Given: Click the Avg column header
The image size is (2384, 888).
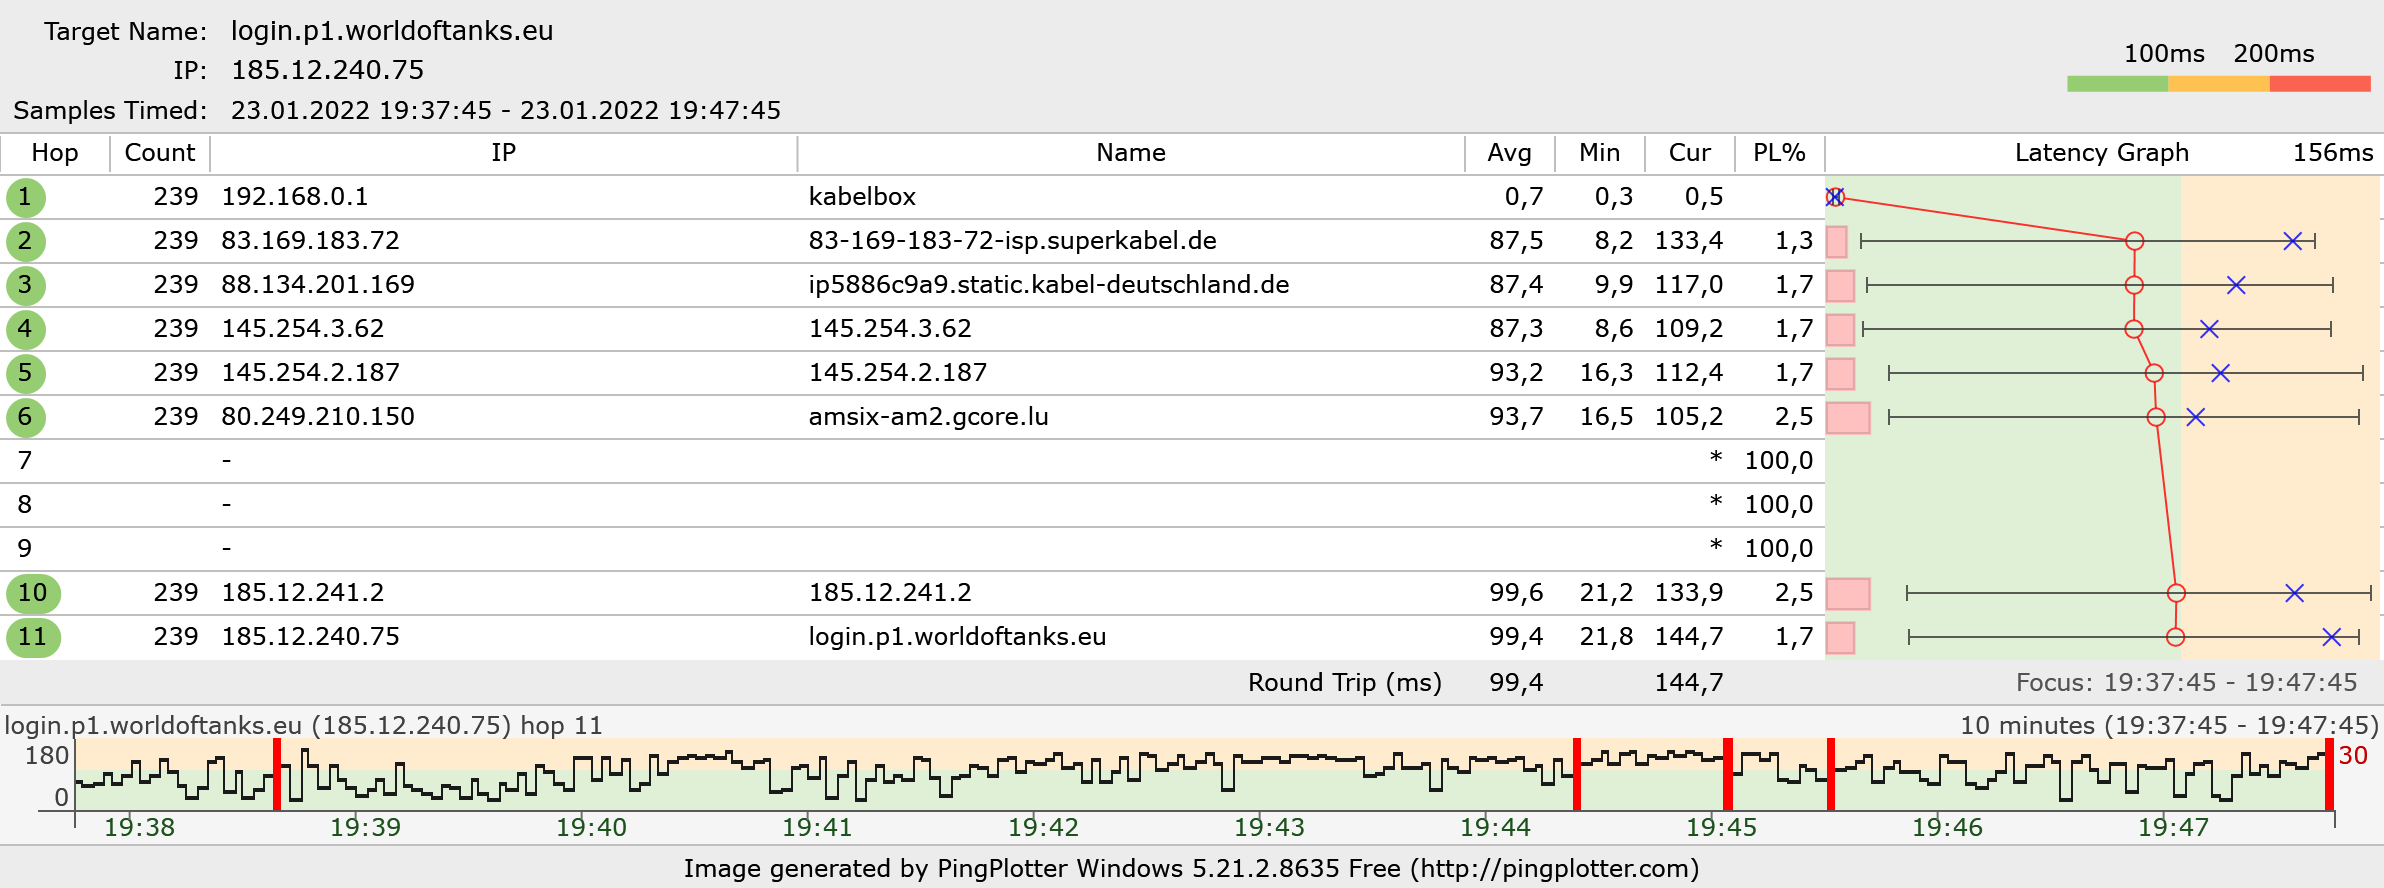Looking at the screenshot, I should [x=1508, y=153].
